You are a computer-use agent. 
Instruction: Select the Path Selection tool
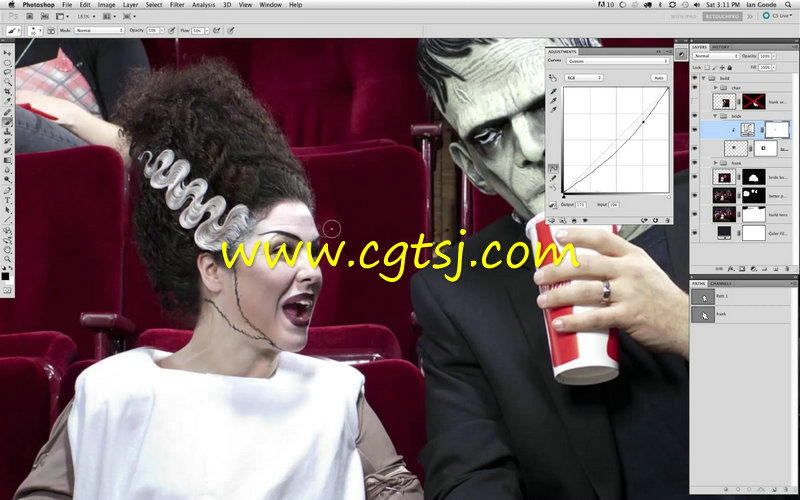point(7,210)
